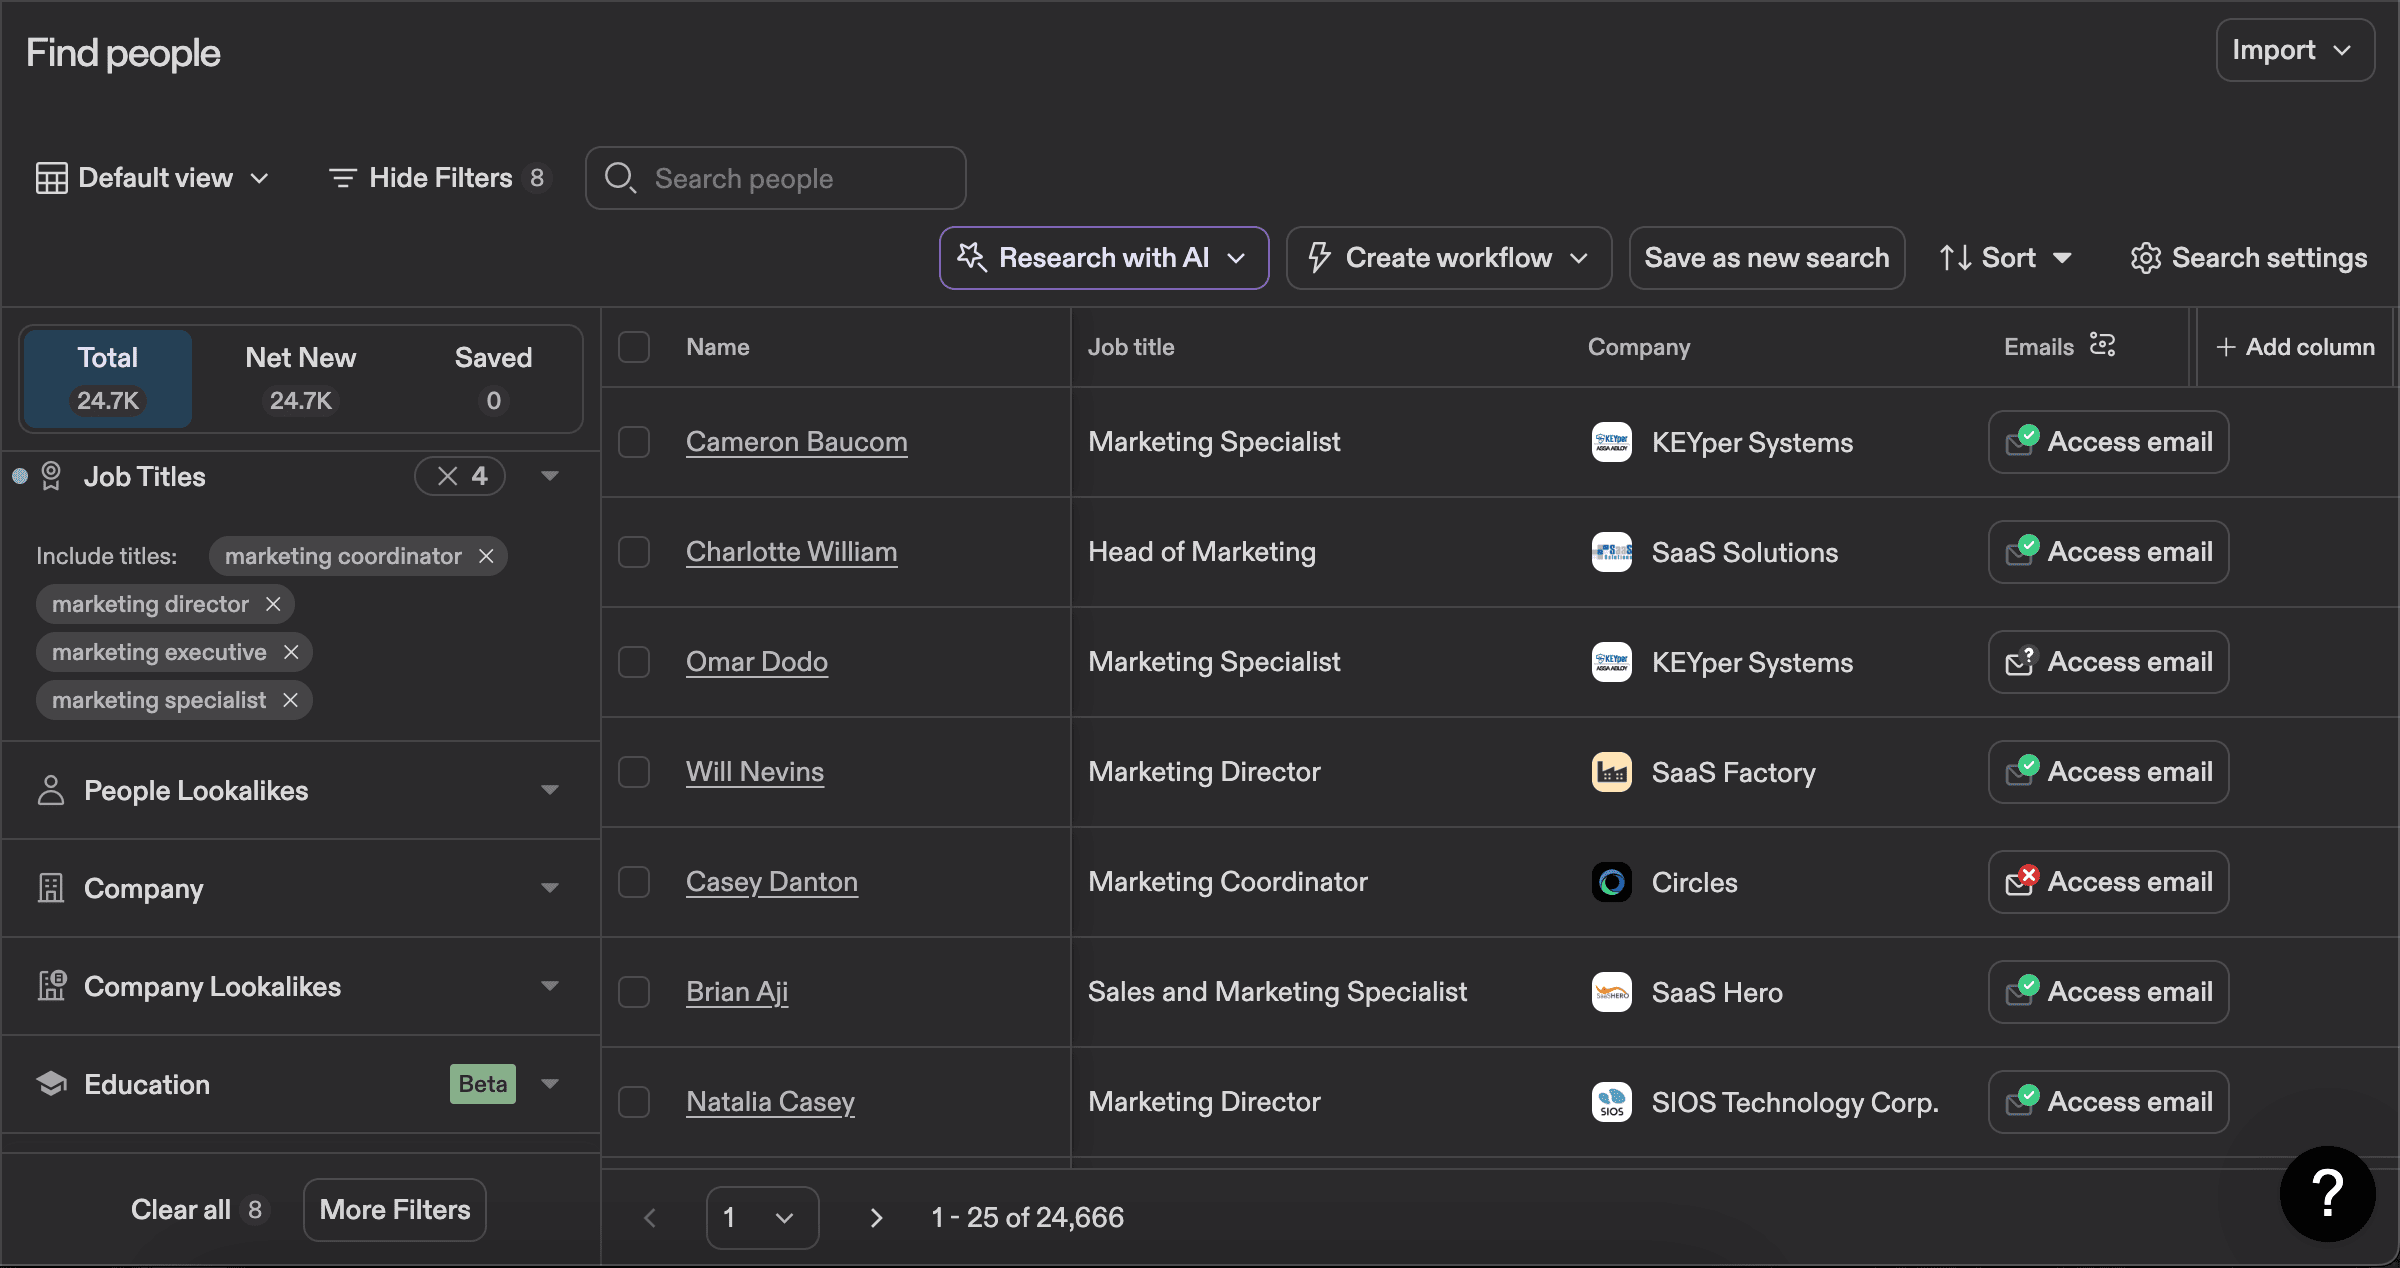Open the Sort dropdown
Viewport: 2400px width, 1268px height.
[2006, 257]
